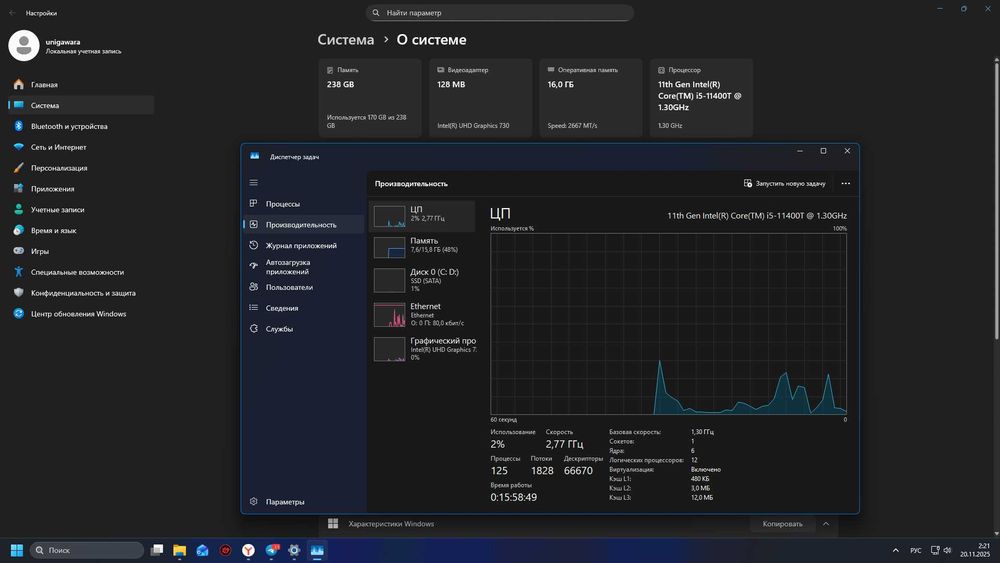The height and width of the screenshot is (563, 1000).
Task: Click the Память storage card in Settings
Action: (370, 98)
